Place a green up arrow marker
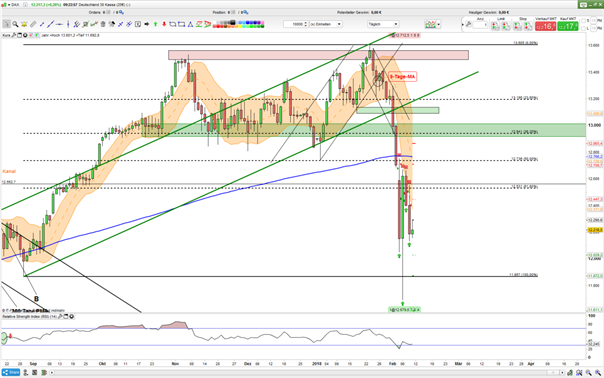This screenshot has height=378, width=604. [x=156, y=24]
